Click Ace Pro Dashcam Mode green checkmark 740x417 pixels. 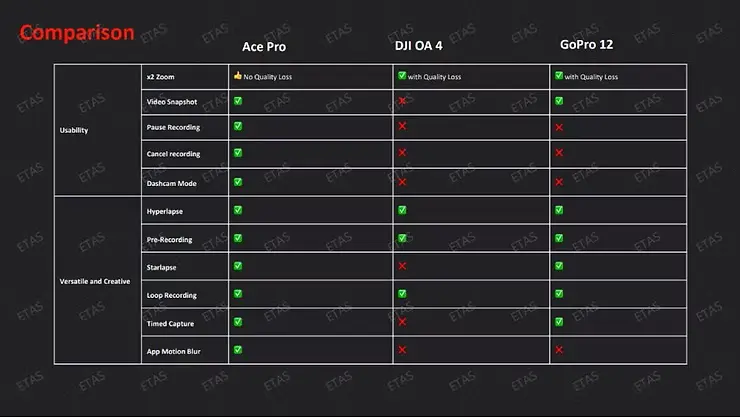[x=238, y=181]
